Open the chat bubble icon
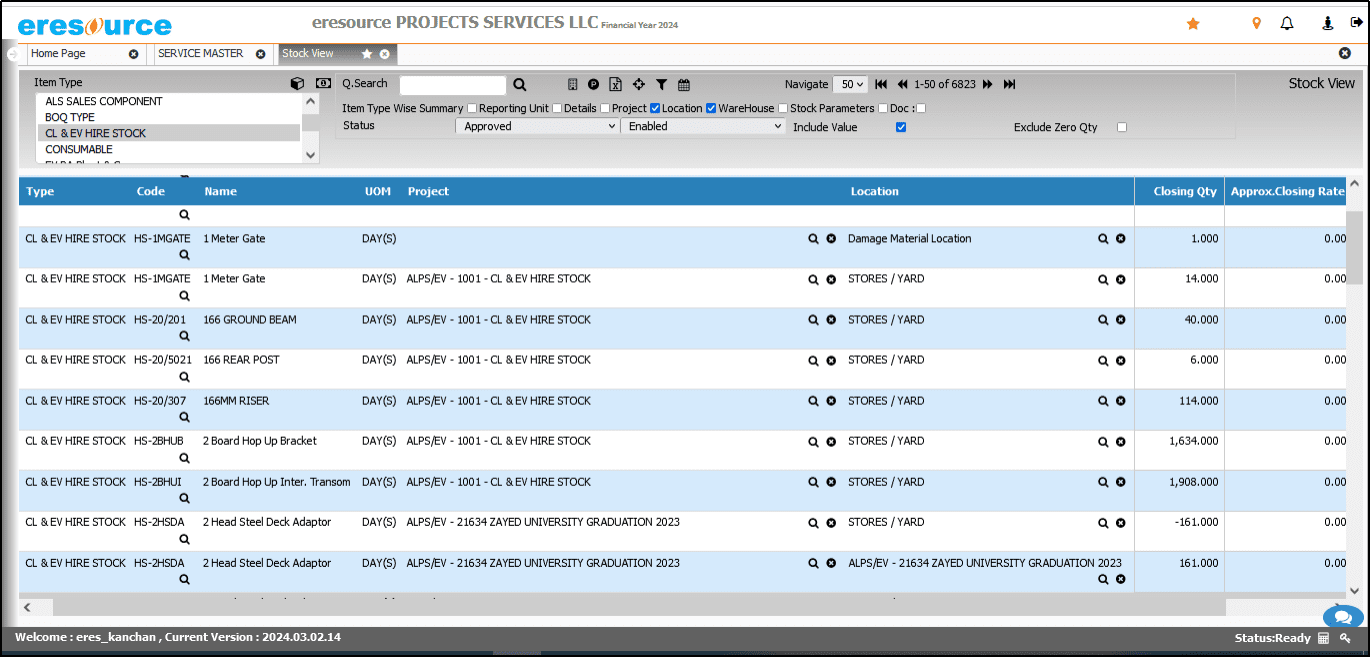 click(1342, 617)
